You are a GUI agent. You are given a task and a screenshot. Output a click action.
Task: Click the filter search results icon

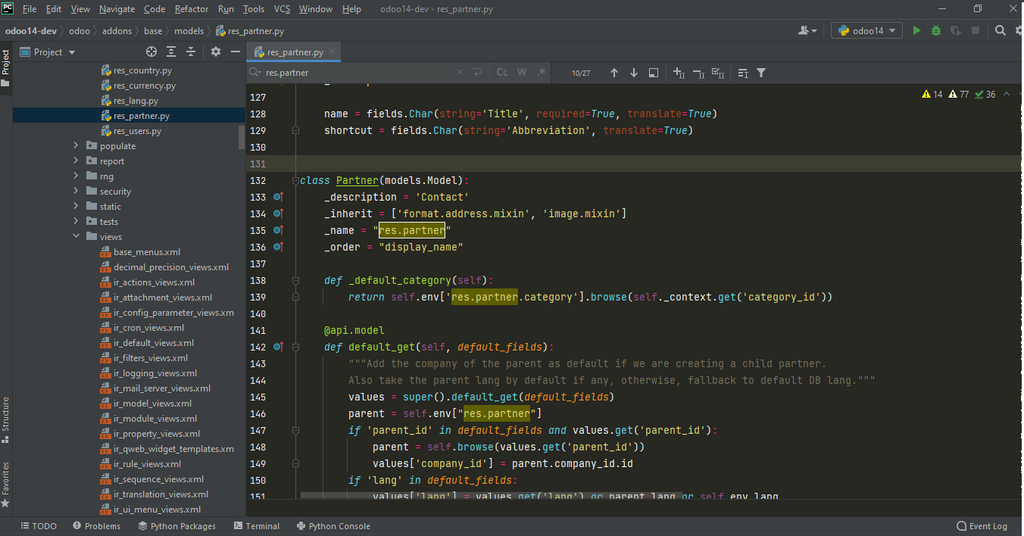click(761, 73)
